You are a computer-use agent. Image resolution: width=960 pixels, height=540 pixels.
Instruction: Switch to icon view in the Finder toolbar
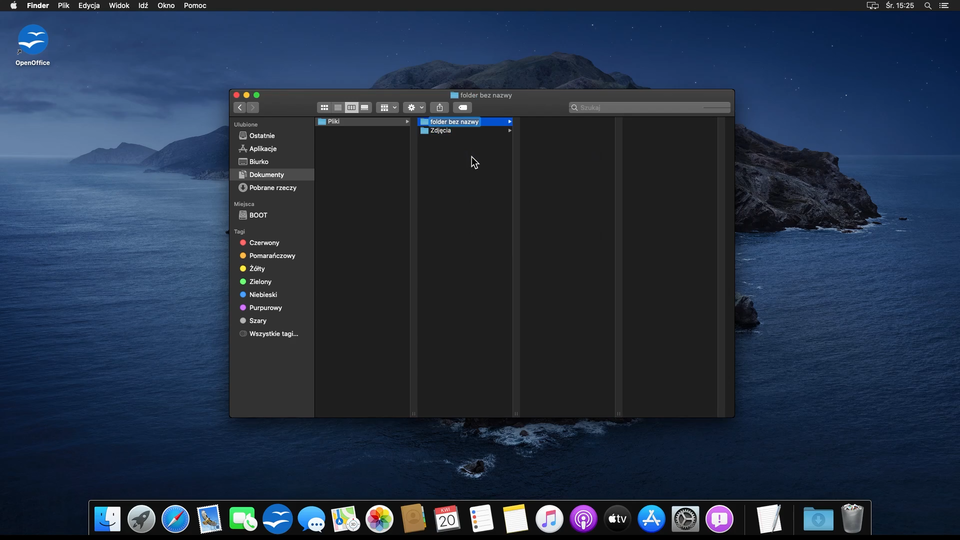324,107
